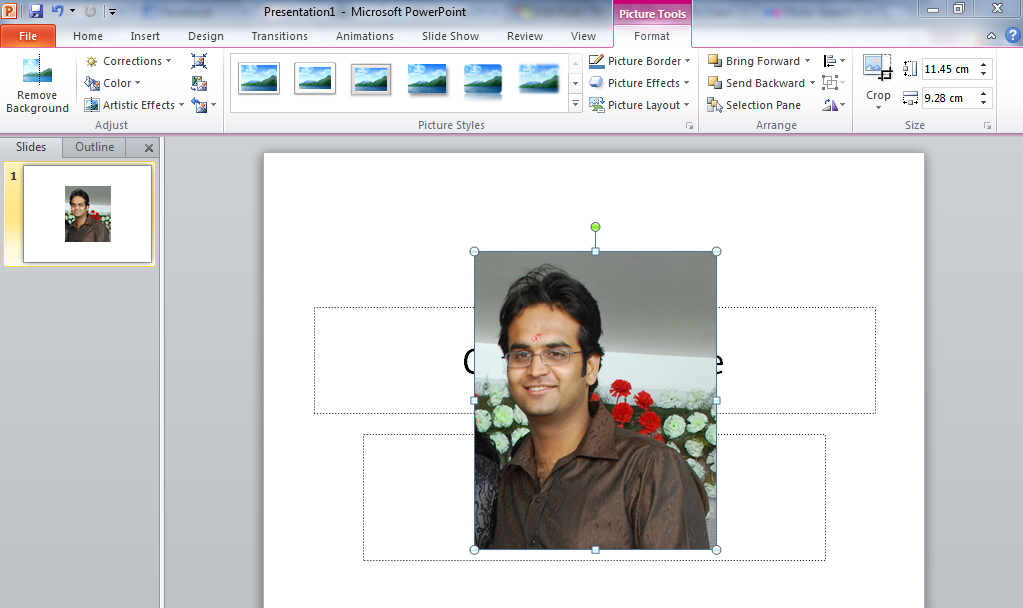Click Bring Forward button
Image resolution: width=1023 pixels, height=608 pixels.
pos(754,61)
